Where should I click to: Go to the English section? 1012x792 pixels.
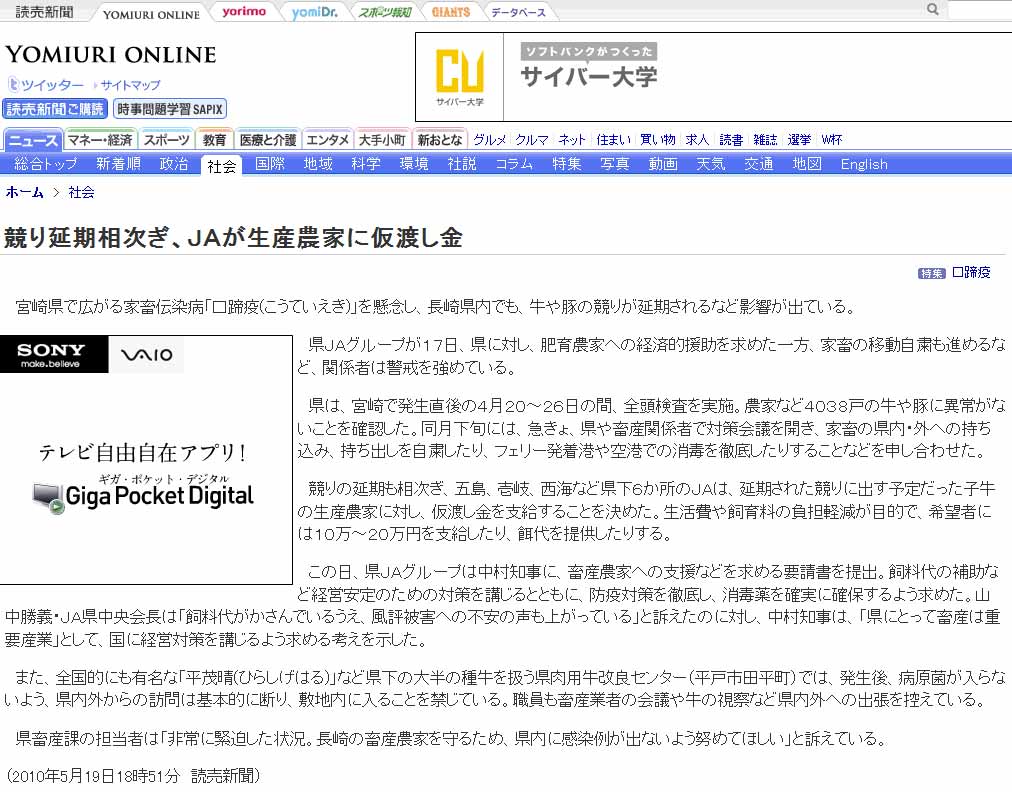click(x=864, y=164)
